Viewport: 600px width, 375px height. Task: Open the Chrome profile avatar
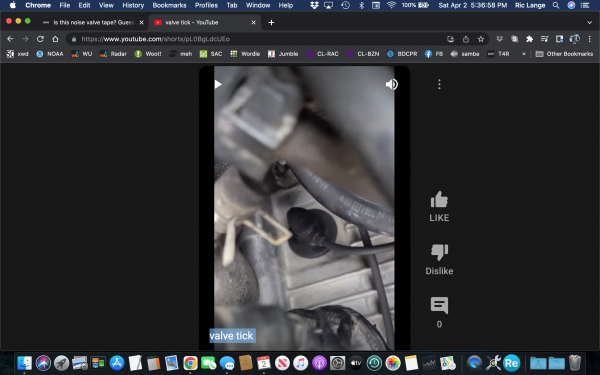[574, 39]
